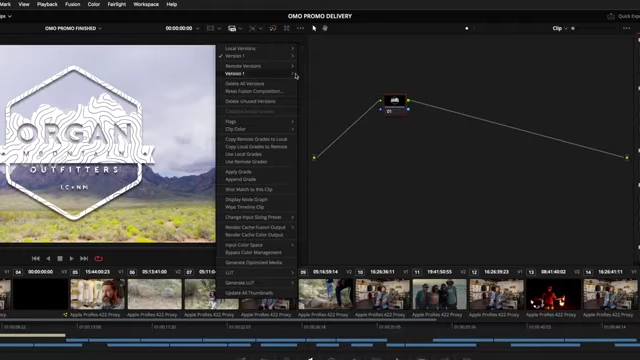Expand the Clip Color submenu

(257, 129)
